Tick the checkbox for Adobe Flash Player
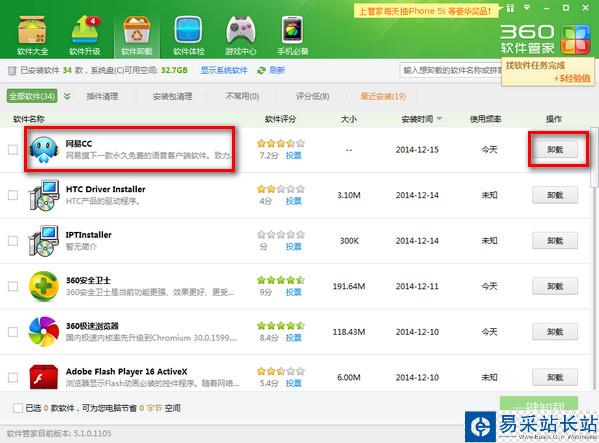 13,377
